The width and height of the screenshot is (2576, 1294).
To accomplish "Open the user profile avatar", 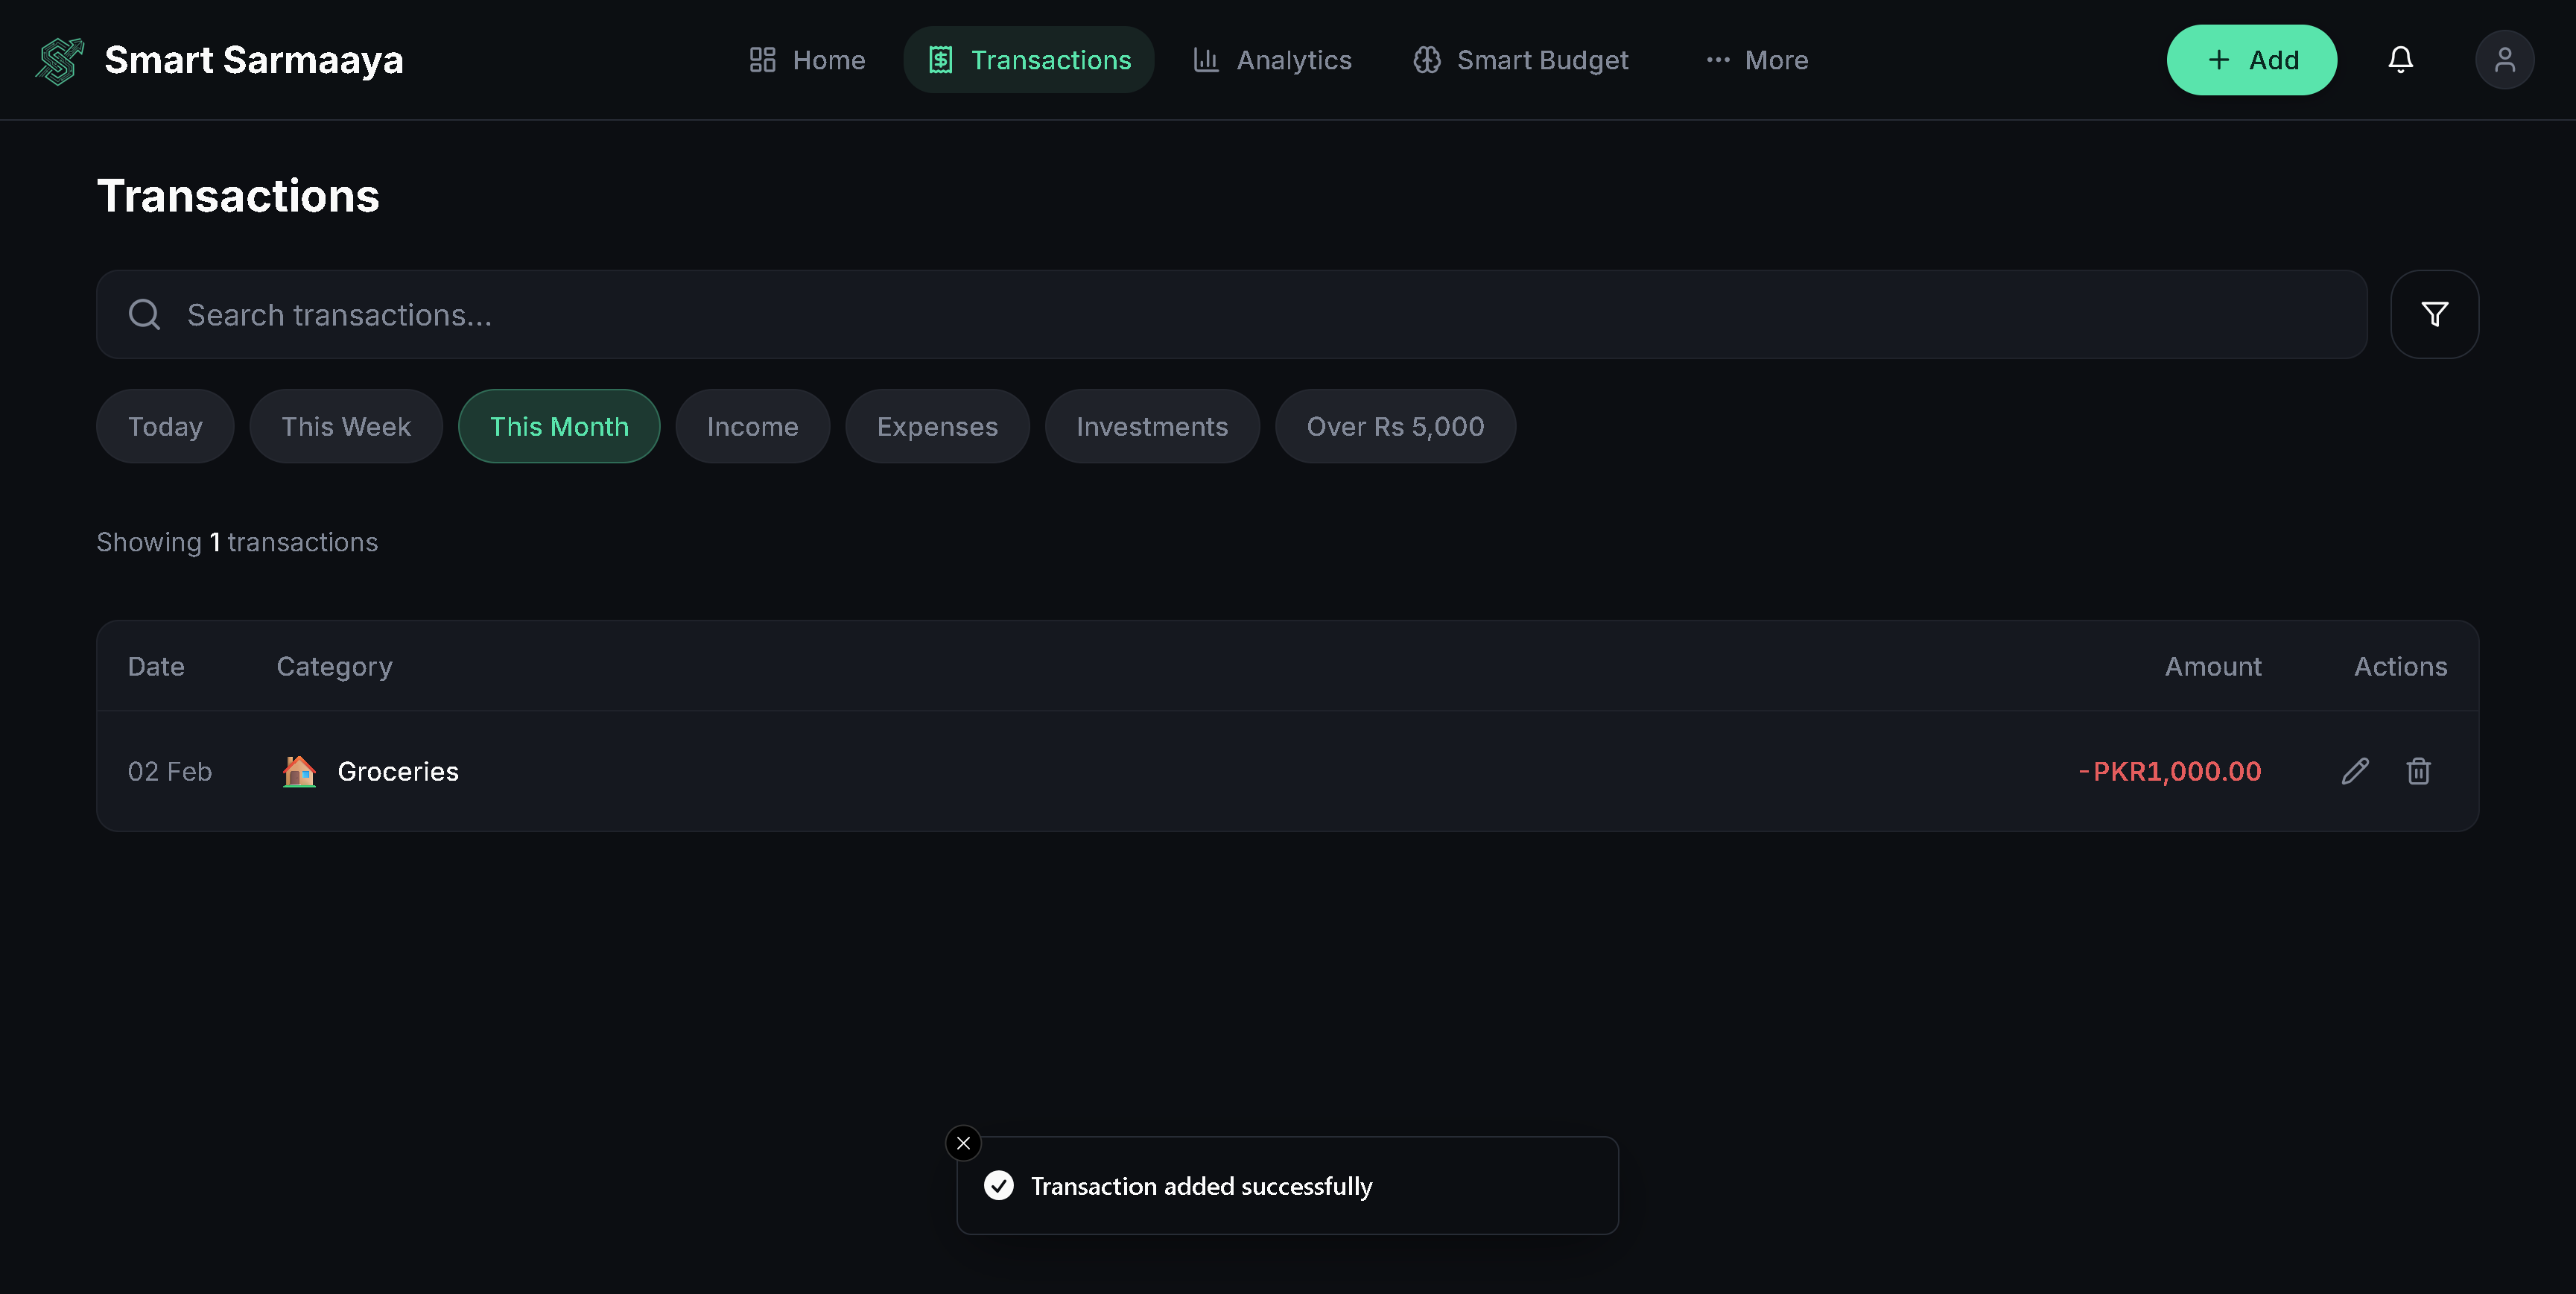I will [x=2504, y=60].
